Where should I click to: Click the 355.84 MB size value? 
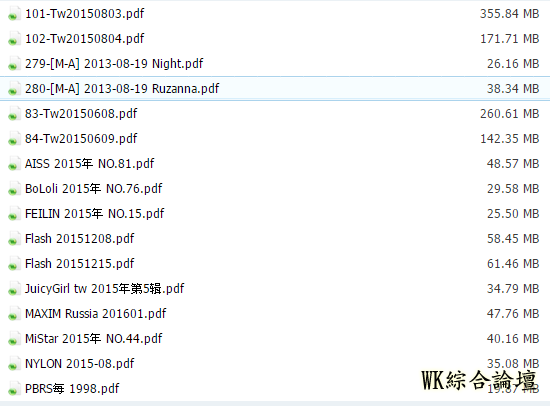509,14
